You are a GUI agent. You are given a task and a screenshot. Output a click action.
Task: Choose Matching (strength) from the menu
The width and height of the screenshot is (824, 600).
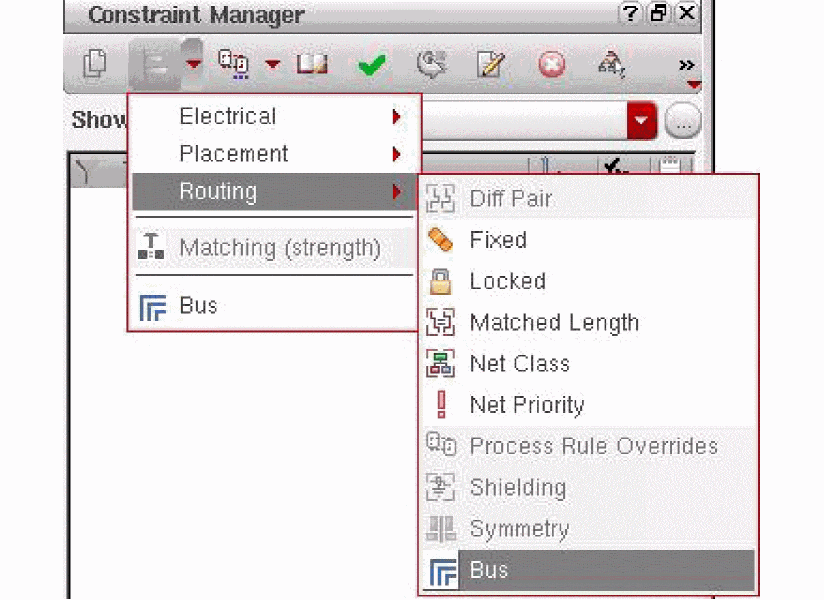coord(275,247)
